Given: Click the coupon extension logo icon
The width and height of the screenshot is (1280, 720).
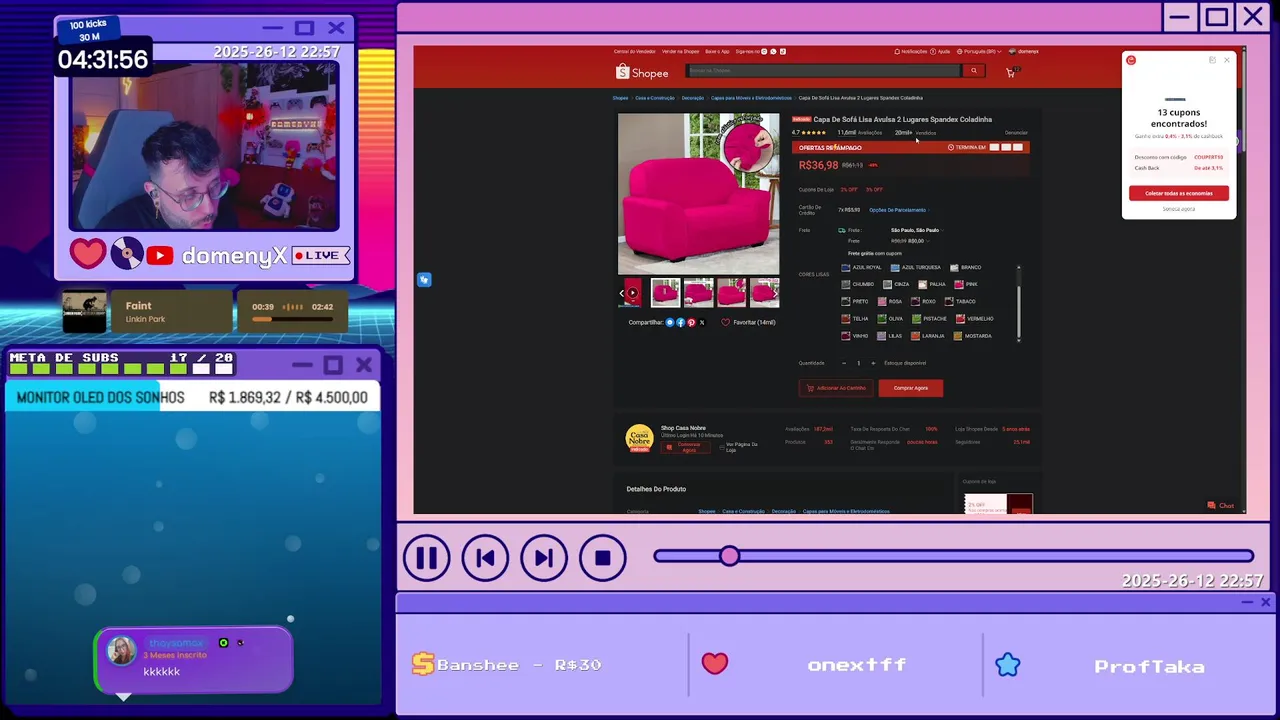Looking at the screenshot, I should pyautogui.click(x=1131, y=60).
